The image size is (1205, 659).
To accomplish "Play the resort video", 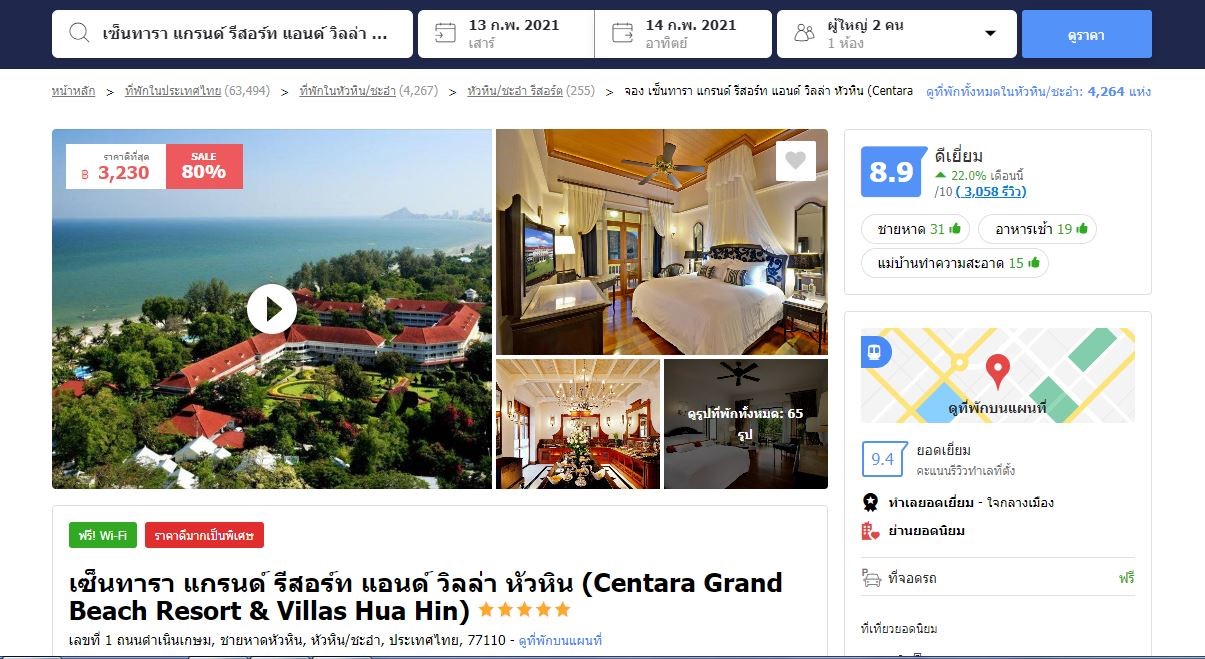I will click(272, 310).
